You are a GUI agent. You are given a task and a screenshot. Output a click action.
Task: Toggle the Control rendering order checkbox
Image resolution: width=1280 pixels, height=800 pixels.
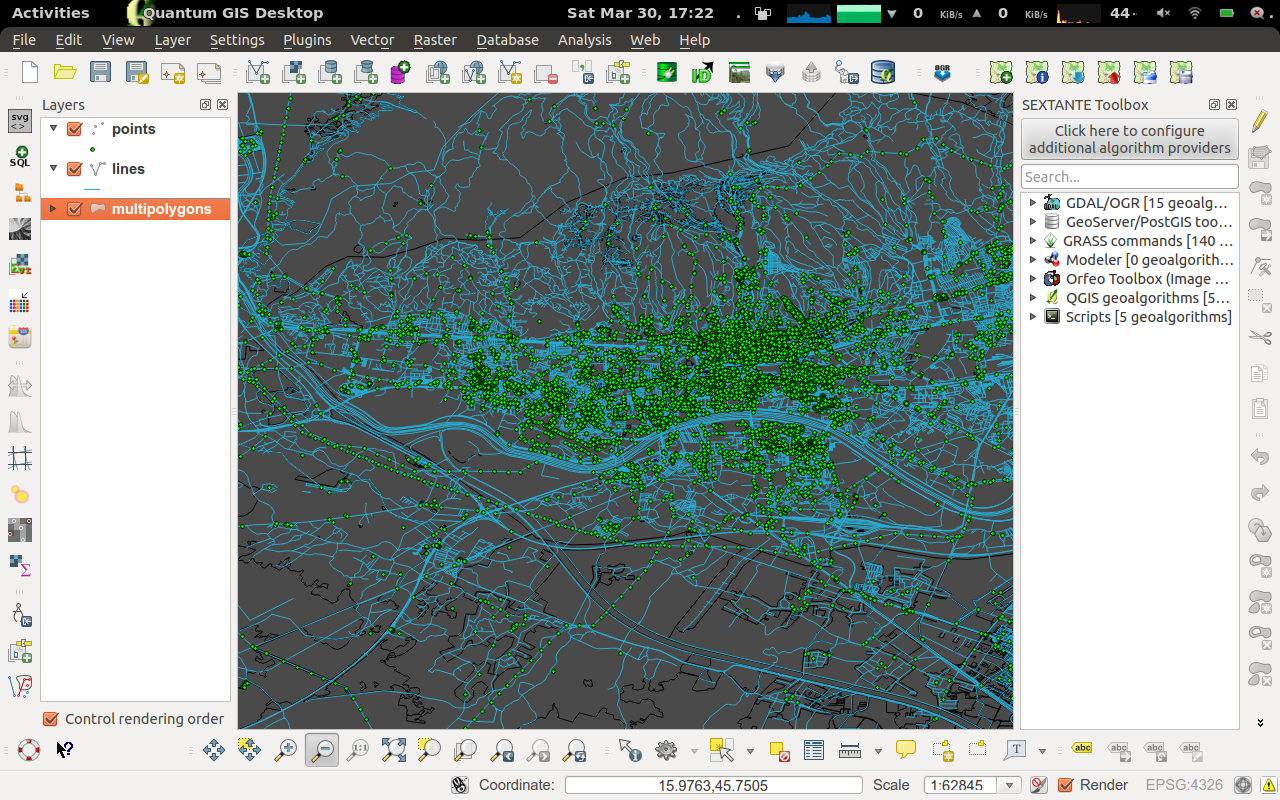(x=50, y=719)
